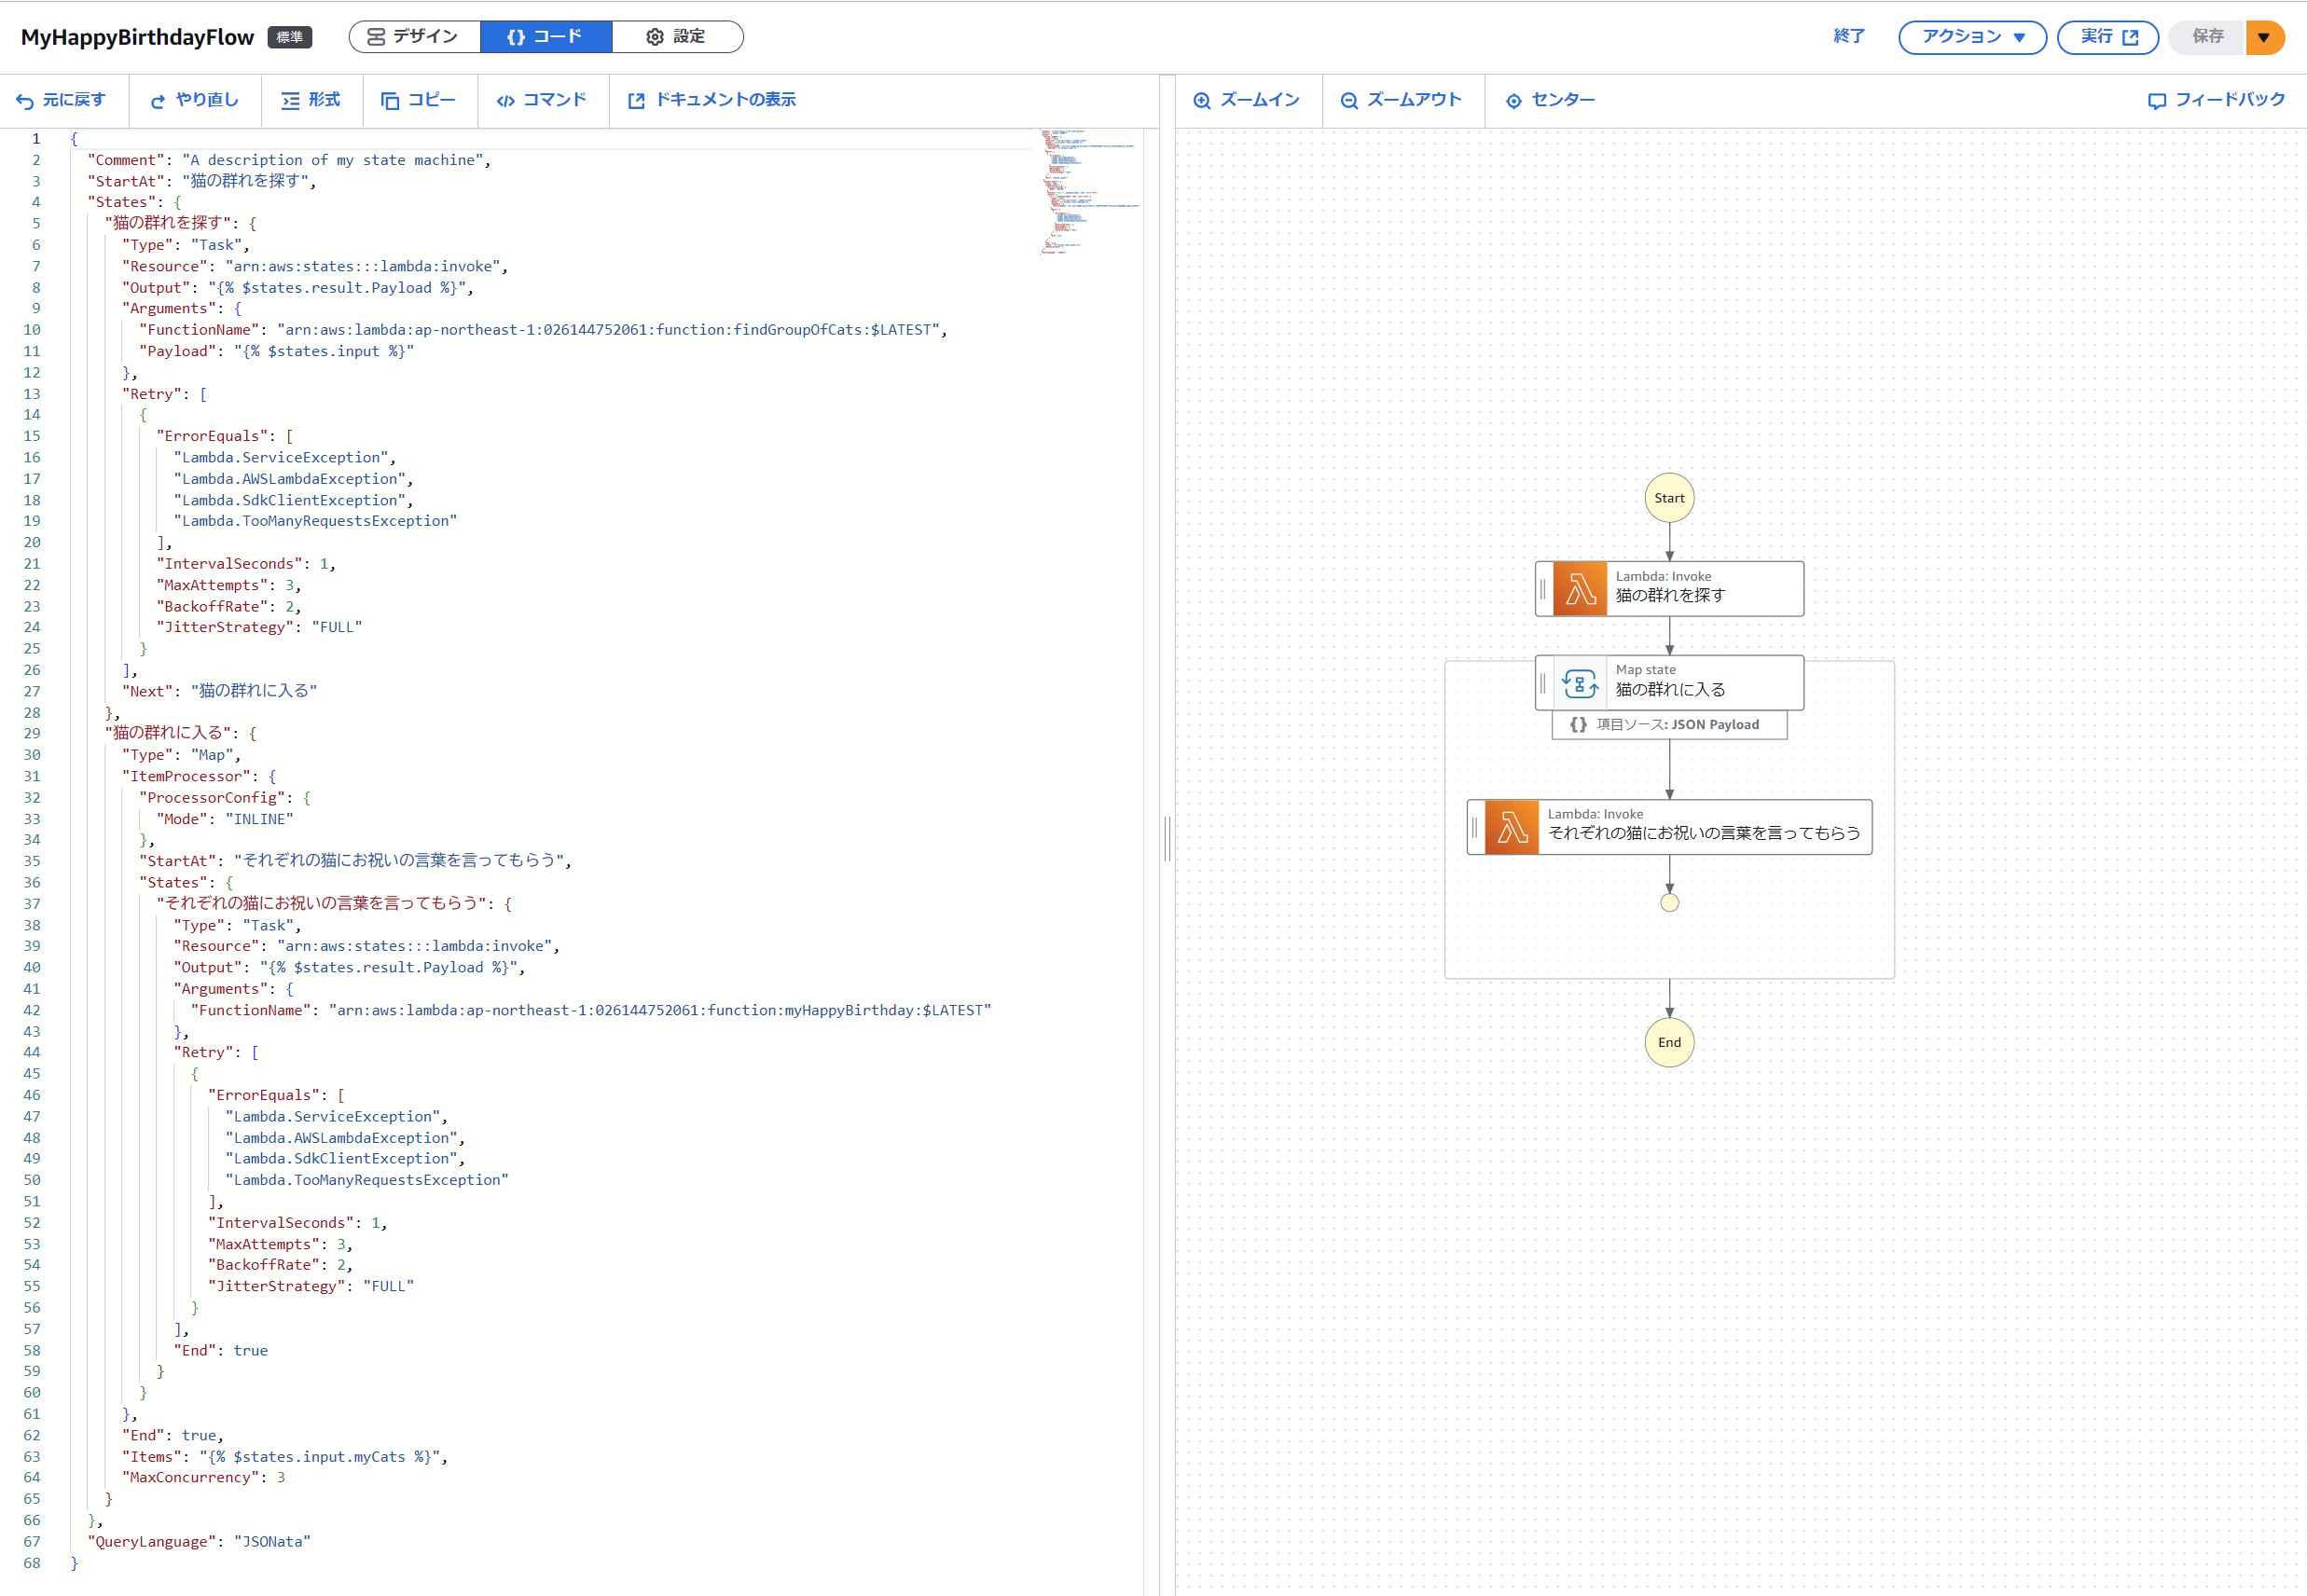Click Map state icon on 猫の群れに入る
Image resolution: width=2307 pixels, height=1596 pixels.
tap(1580, 683)
